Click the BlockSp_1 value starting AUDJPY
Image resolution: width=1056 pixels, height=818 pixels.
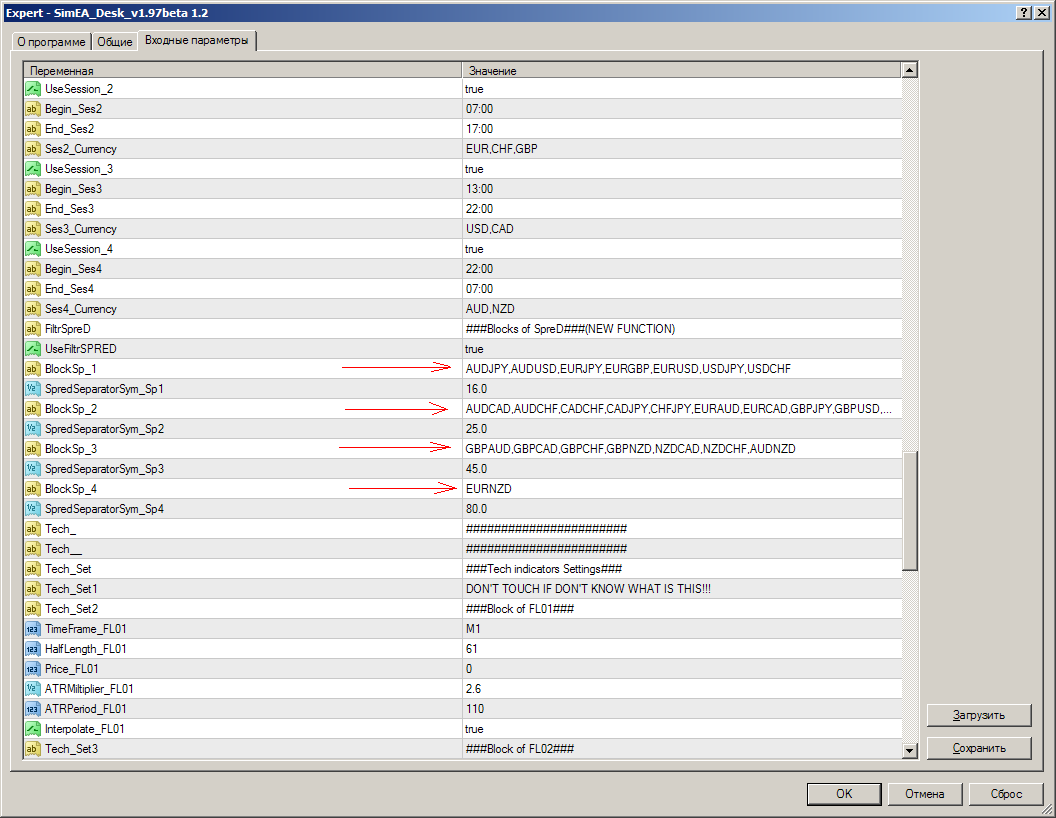pyautogui.click(x=628, y=369)
